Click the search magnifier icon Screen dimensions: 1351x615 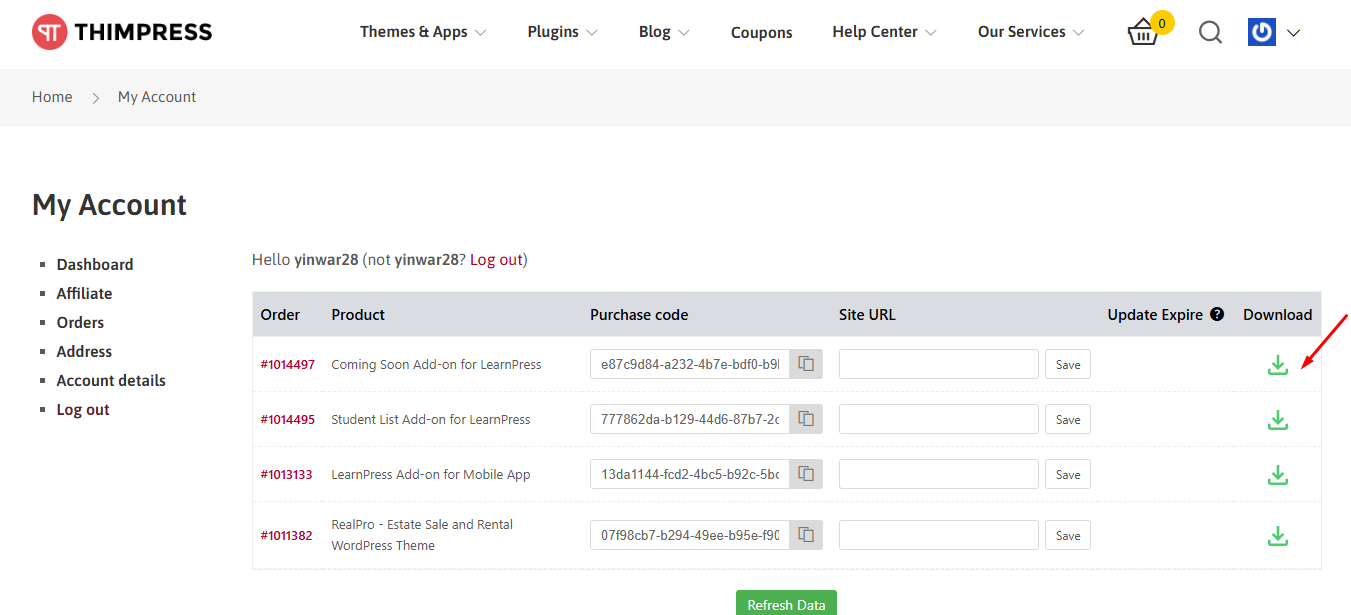click(x=1210, y=33)
